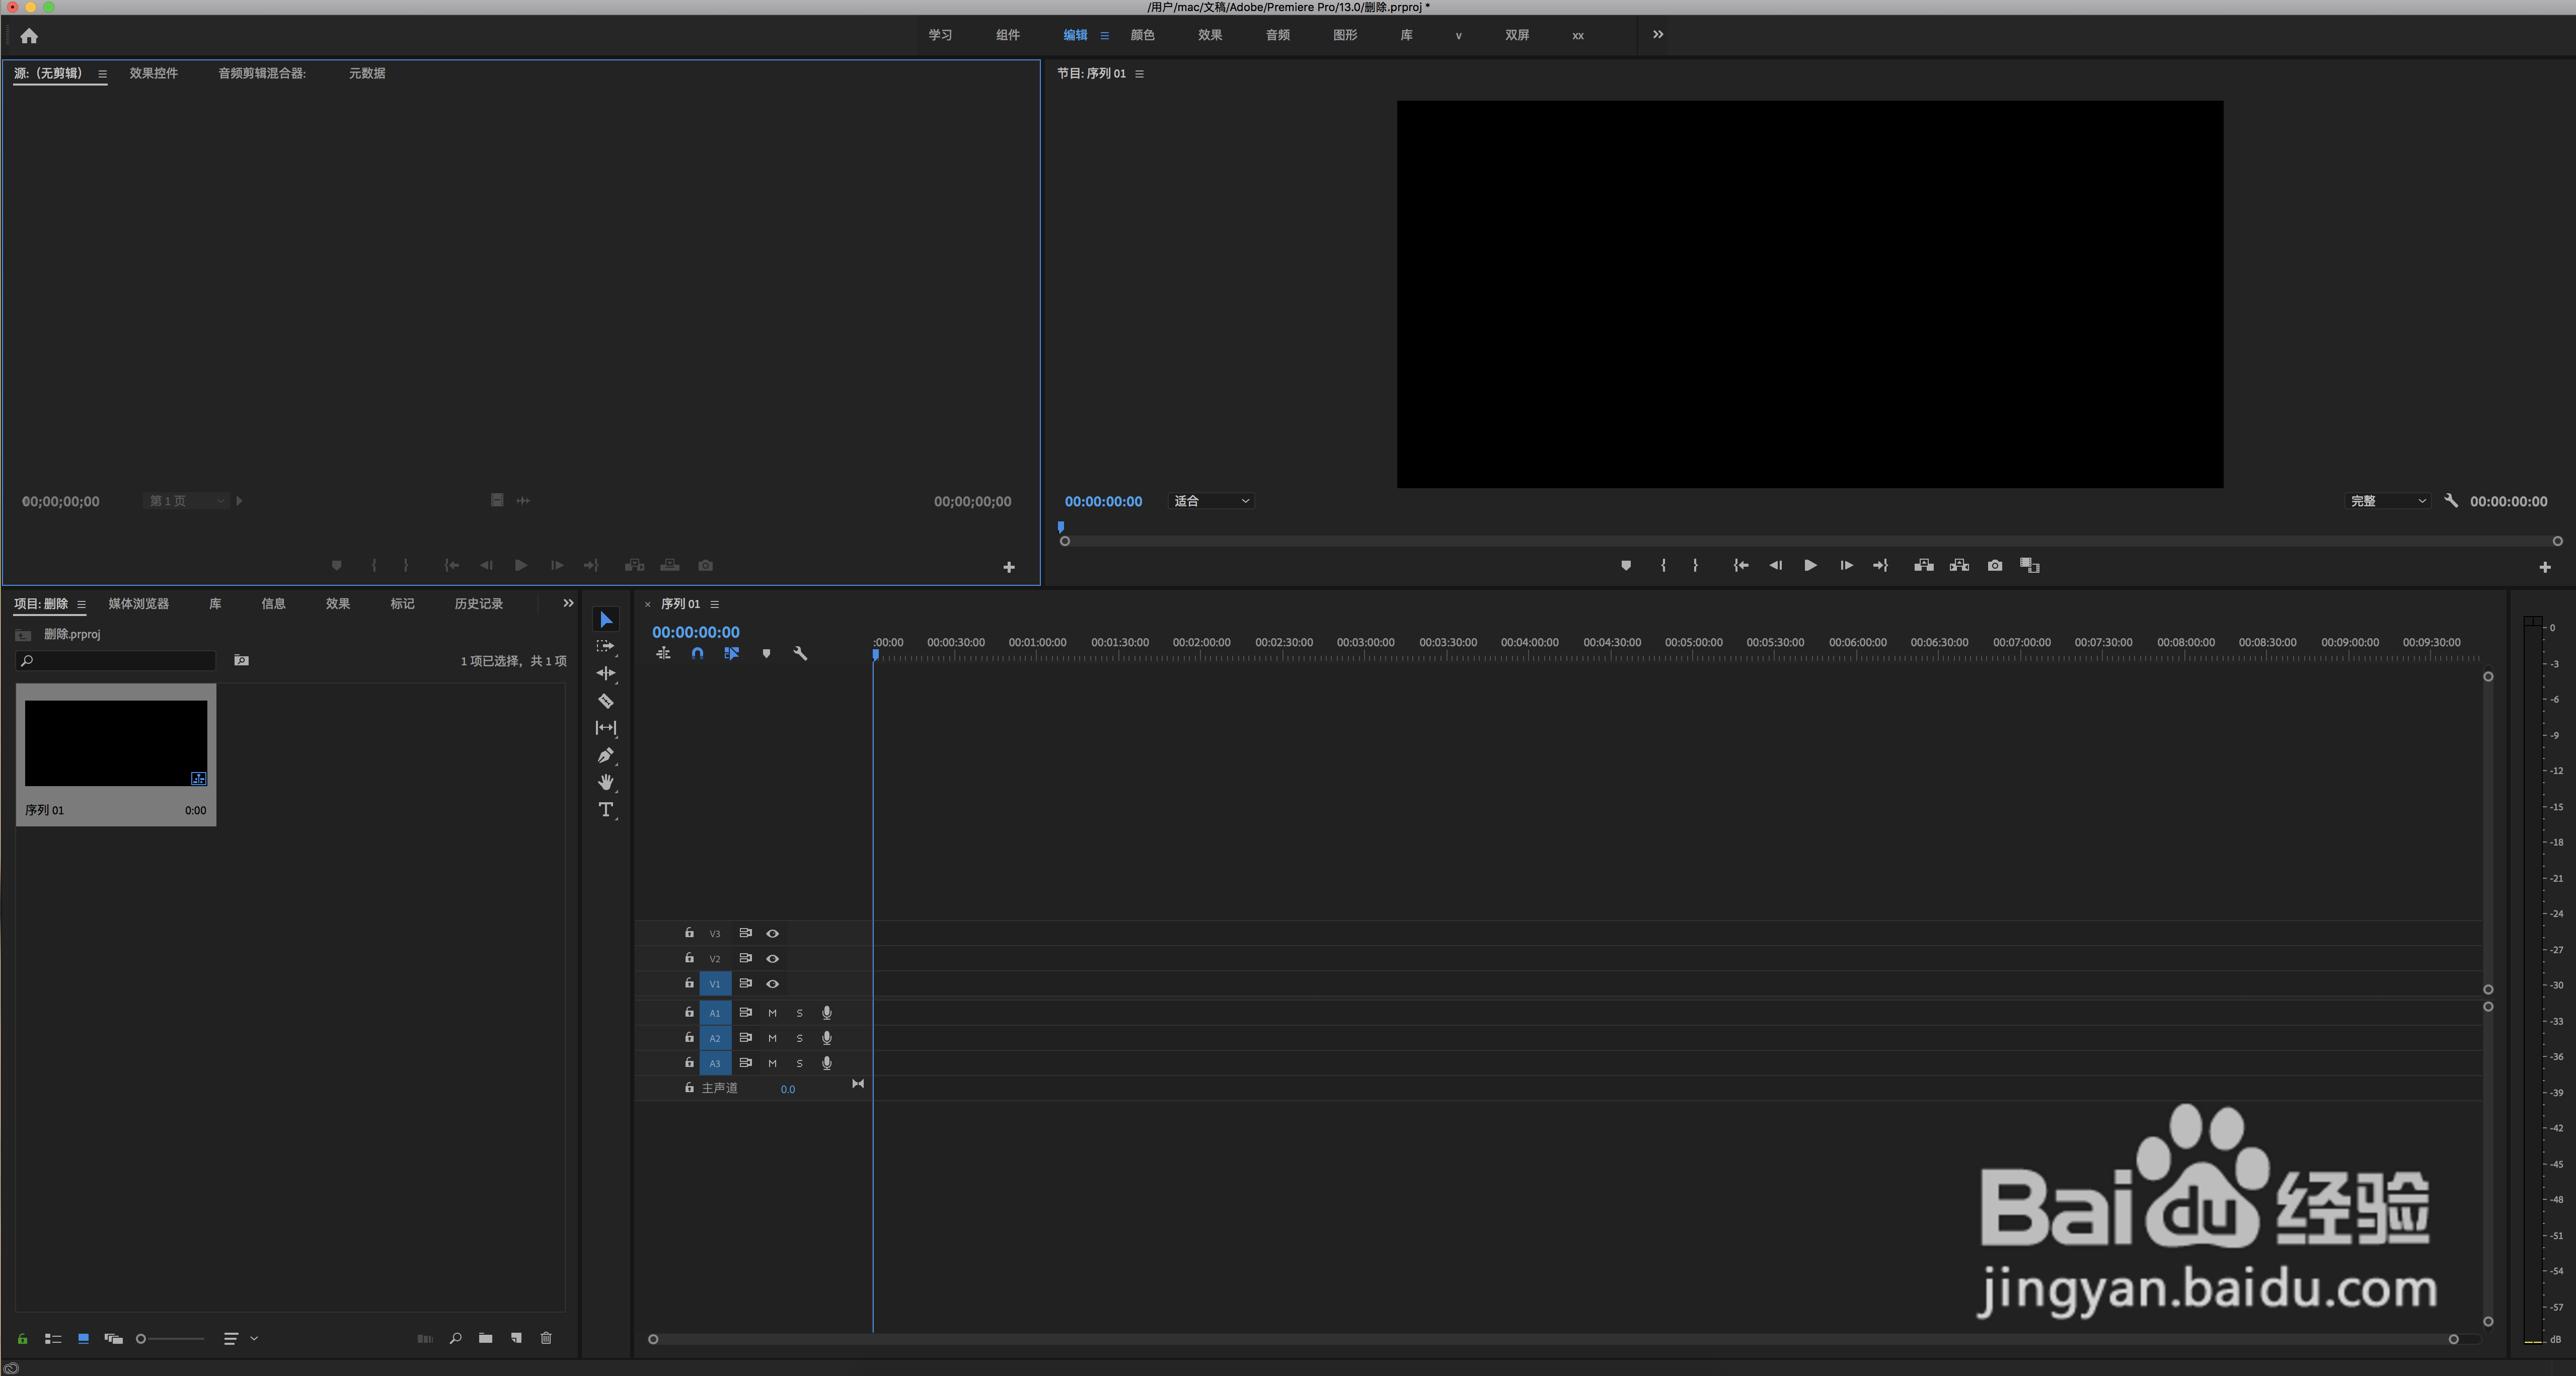Solo audio track A2
The height and width of the screenshot is (1376, 2576).
(799, 1038)
